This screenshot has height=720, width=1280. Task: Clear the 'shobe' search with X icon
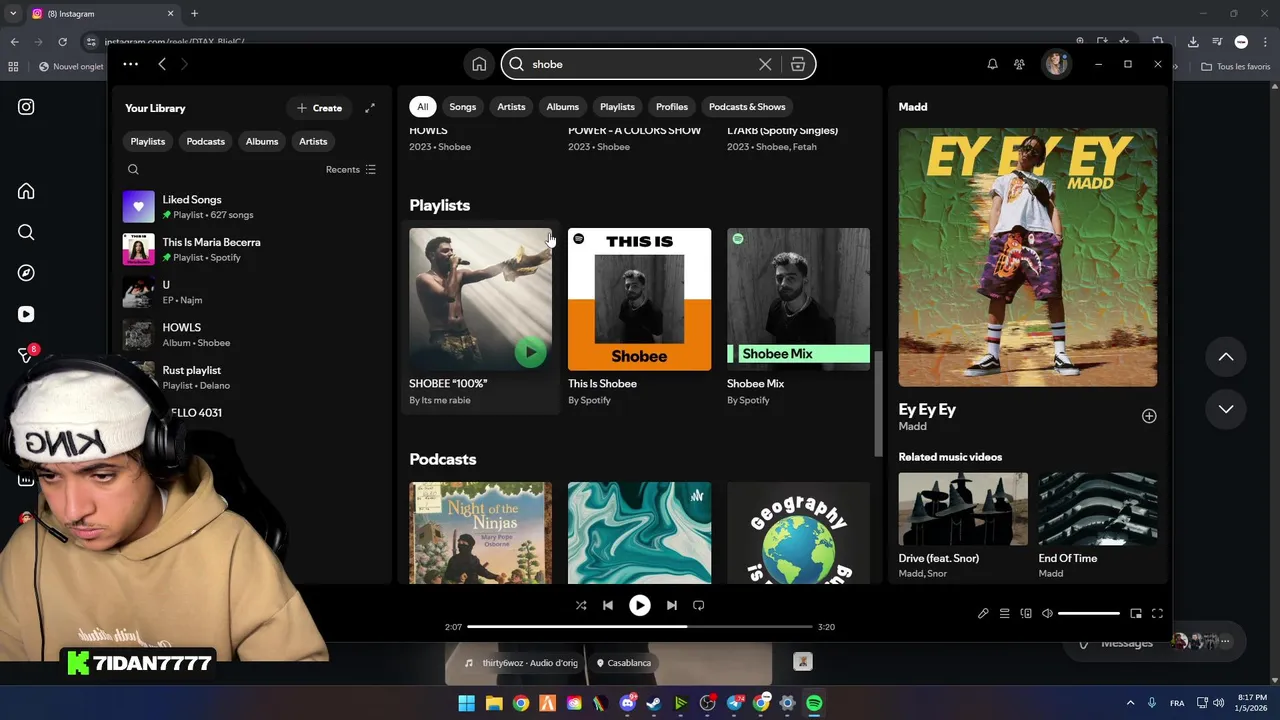(x=765, y=64)
